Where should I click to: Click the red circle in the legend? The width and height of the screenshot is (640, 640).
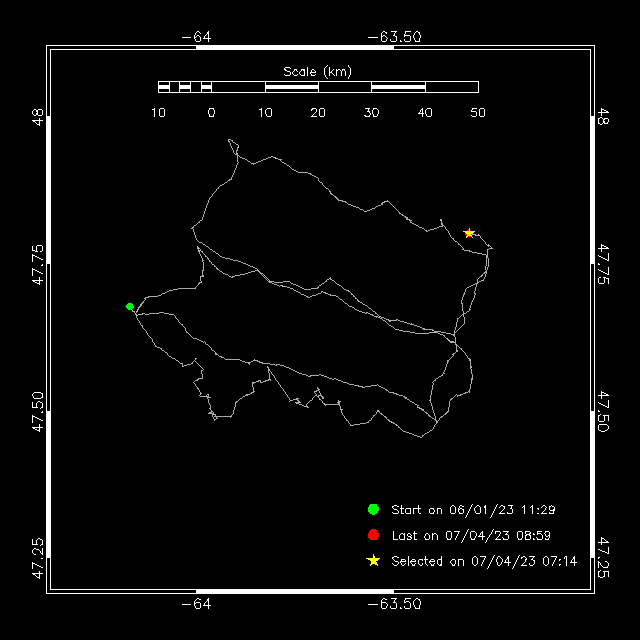click(373, 535)
